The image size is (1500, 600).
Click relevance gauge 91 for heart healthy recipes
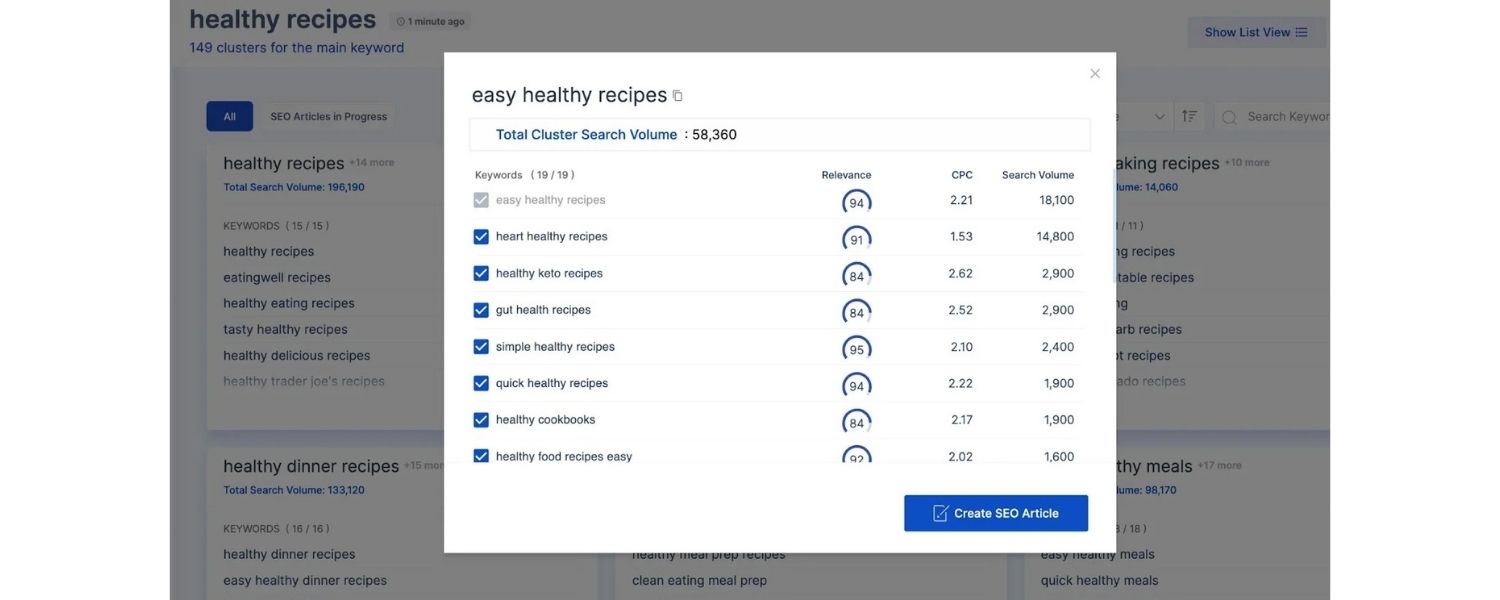click(x=856, y=240)
